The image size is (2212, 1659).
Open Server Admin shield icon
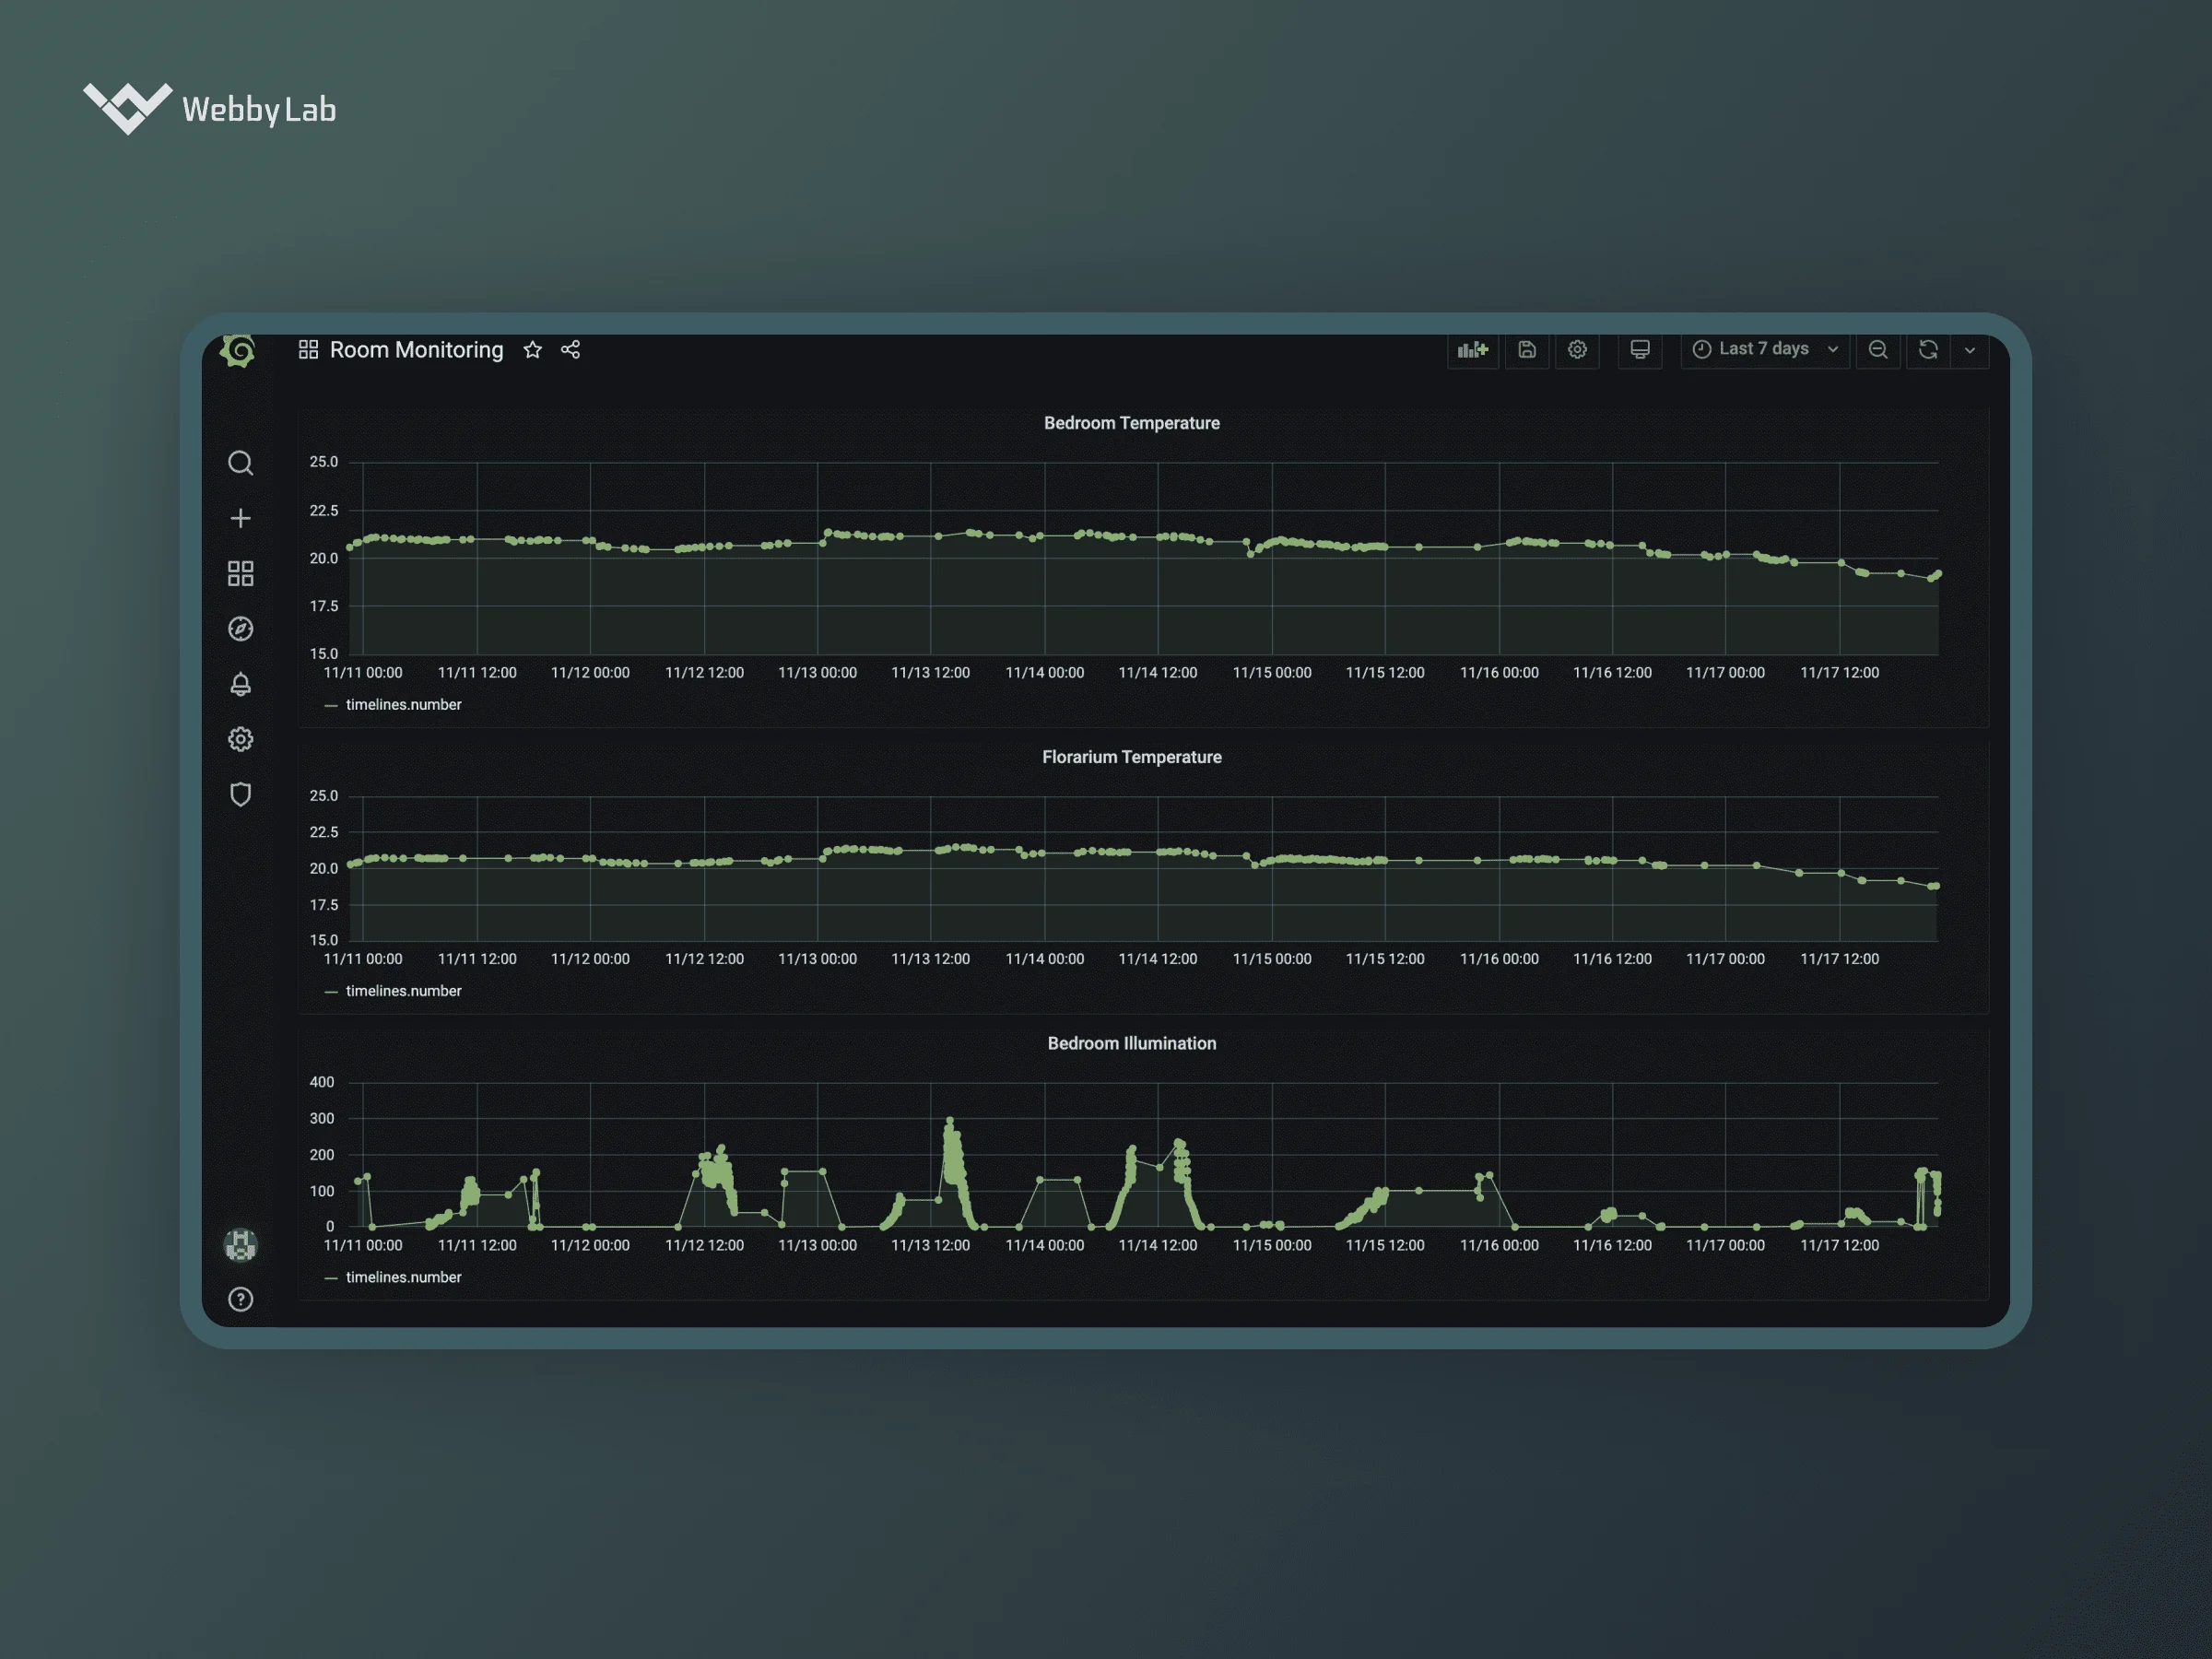(x=240, y=795)
